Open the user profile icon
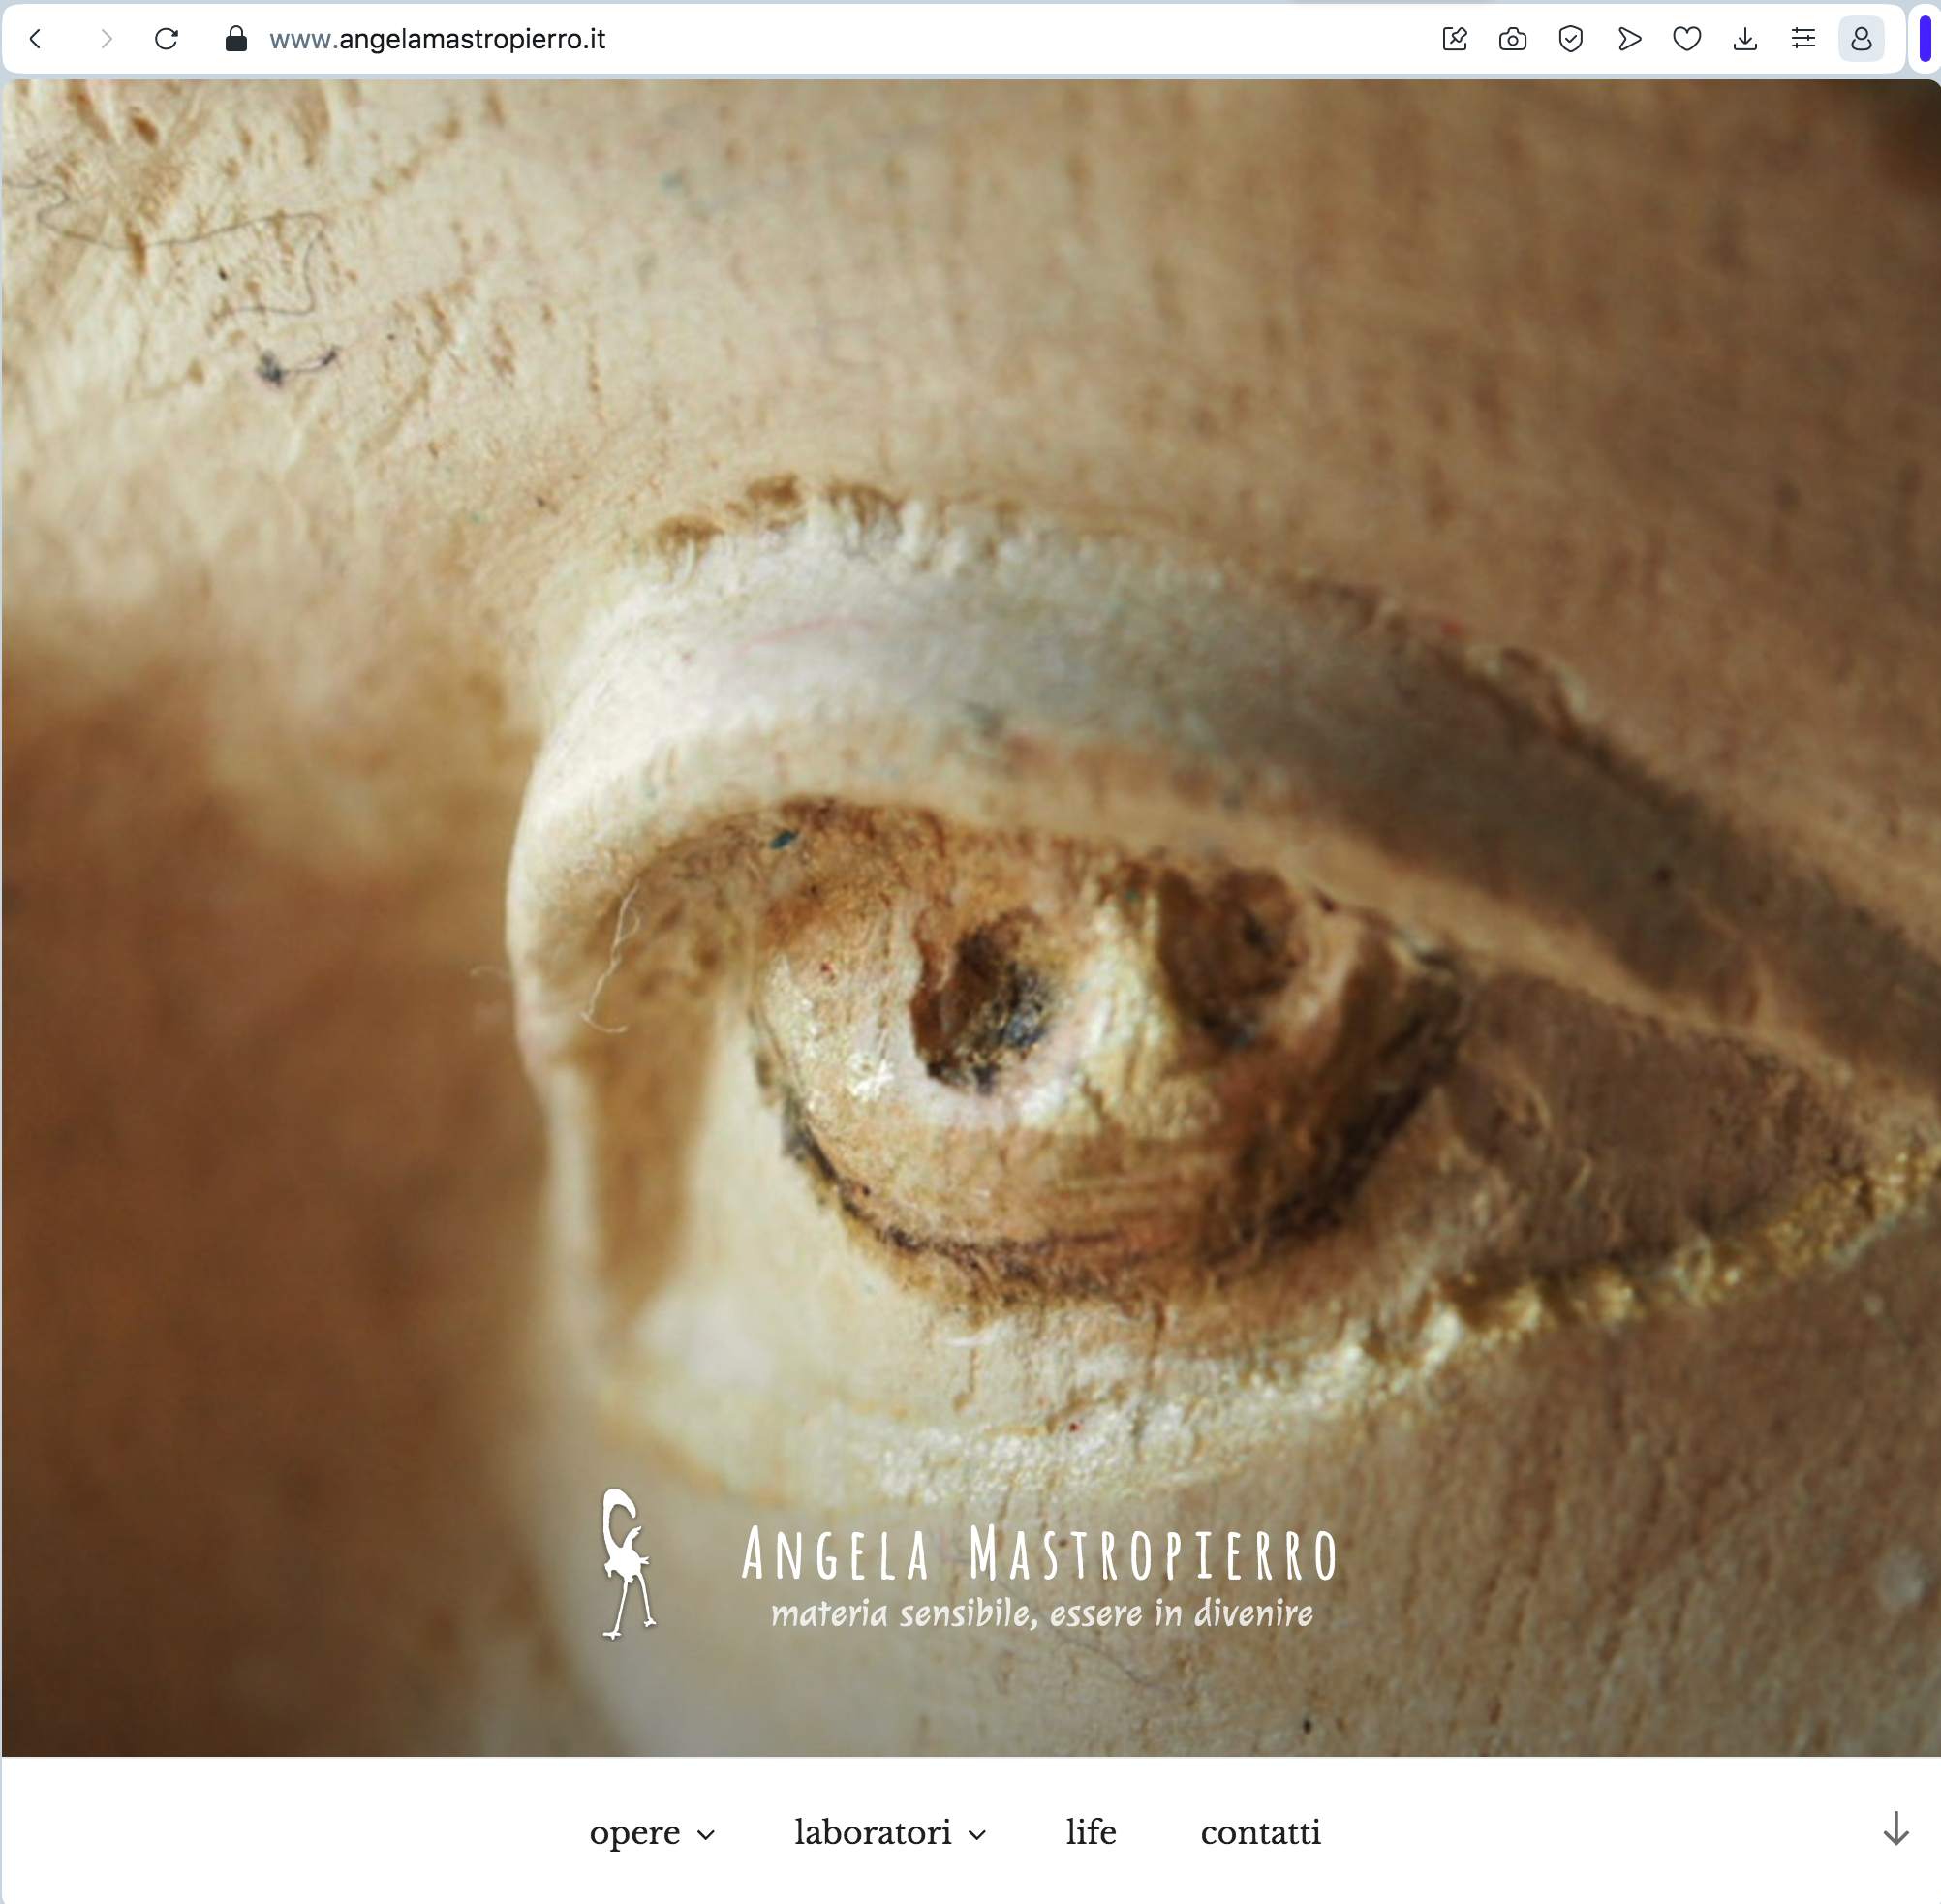The image size is (1941, 1904). coord(1861,39)
